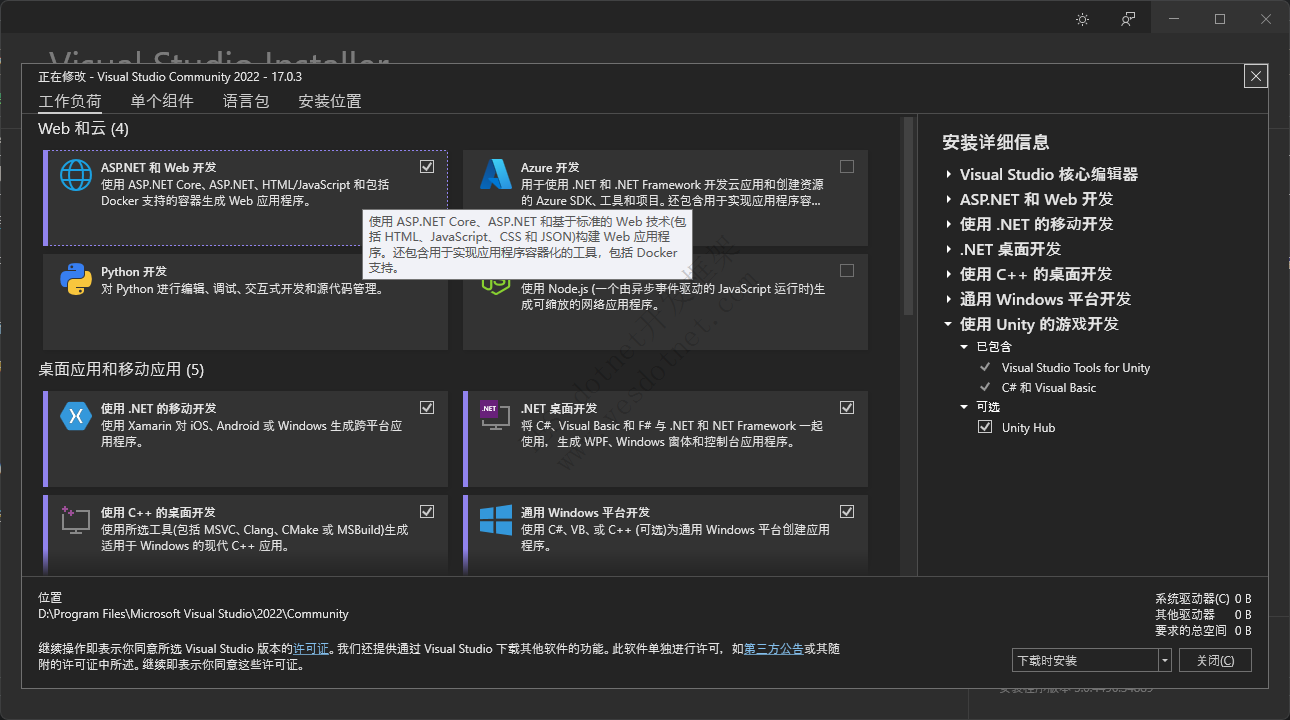
Task: Uncheck the ASP.NET 和 Web 开发 workload
Action: point(427,166)
